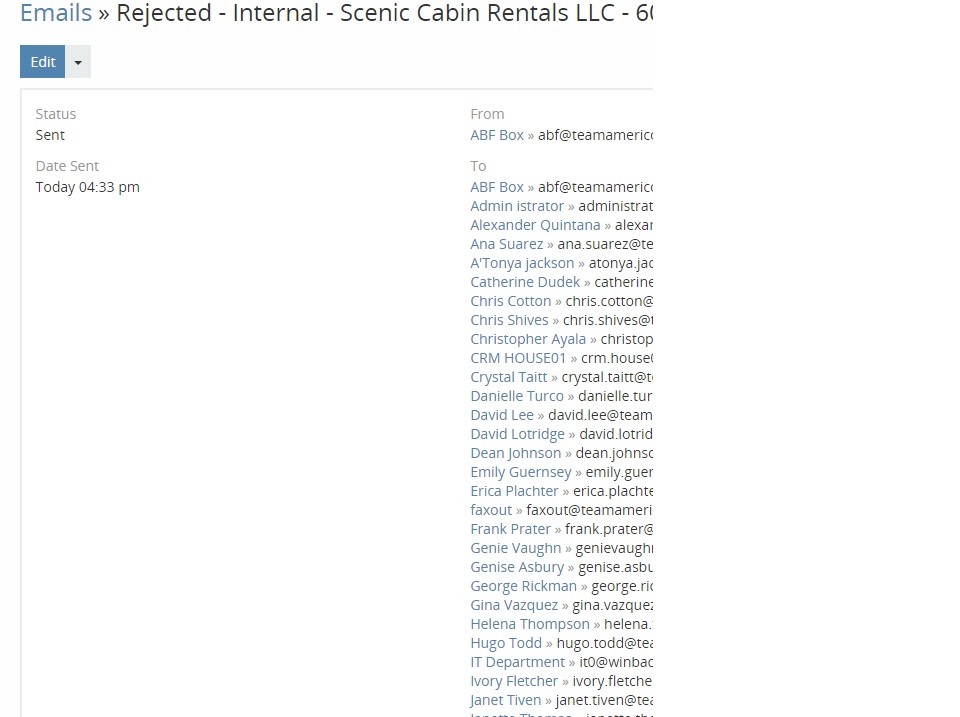Click the CRM HOUSE01 recipient link

[518, 358]
